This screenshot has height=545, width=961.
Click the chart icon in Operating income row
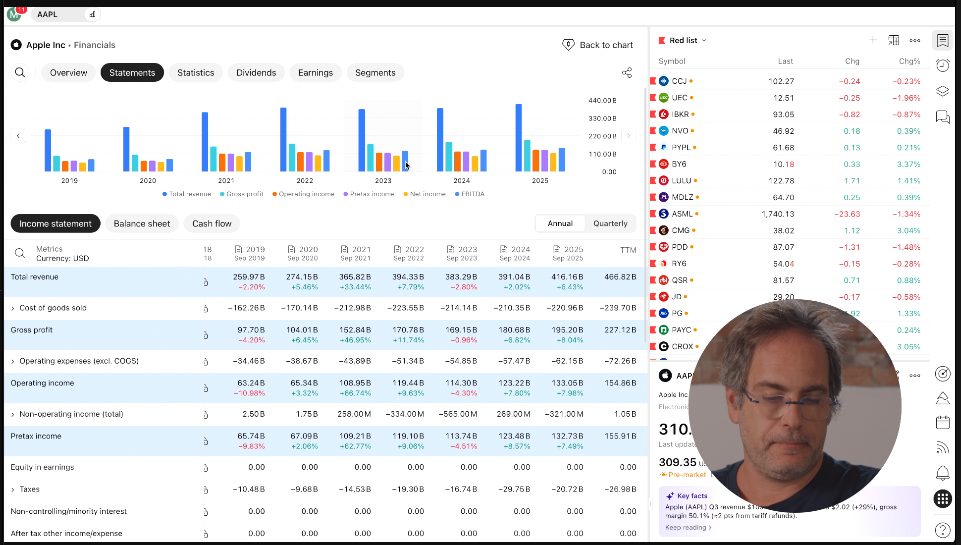tap(205, 388)
